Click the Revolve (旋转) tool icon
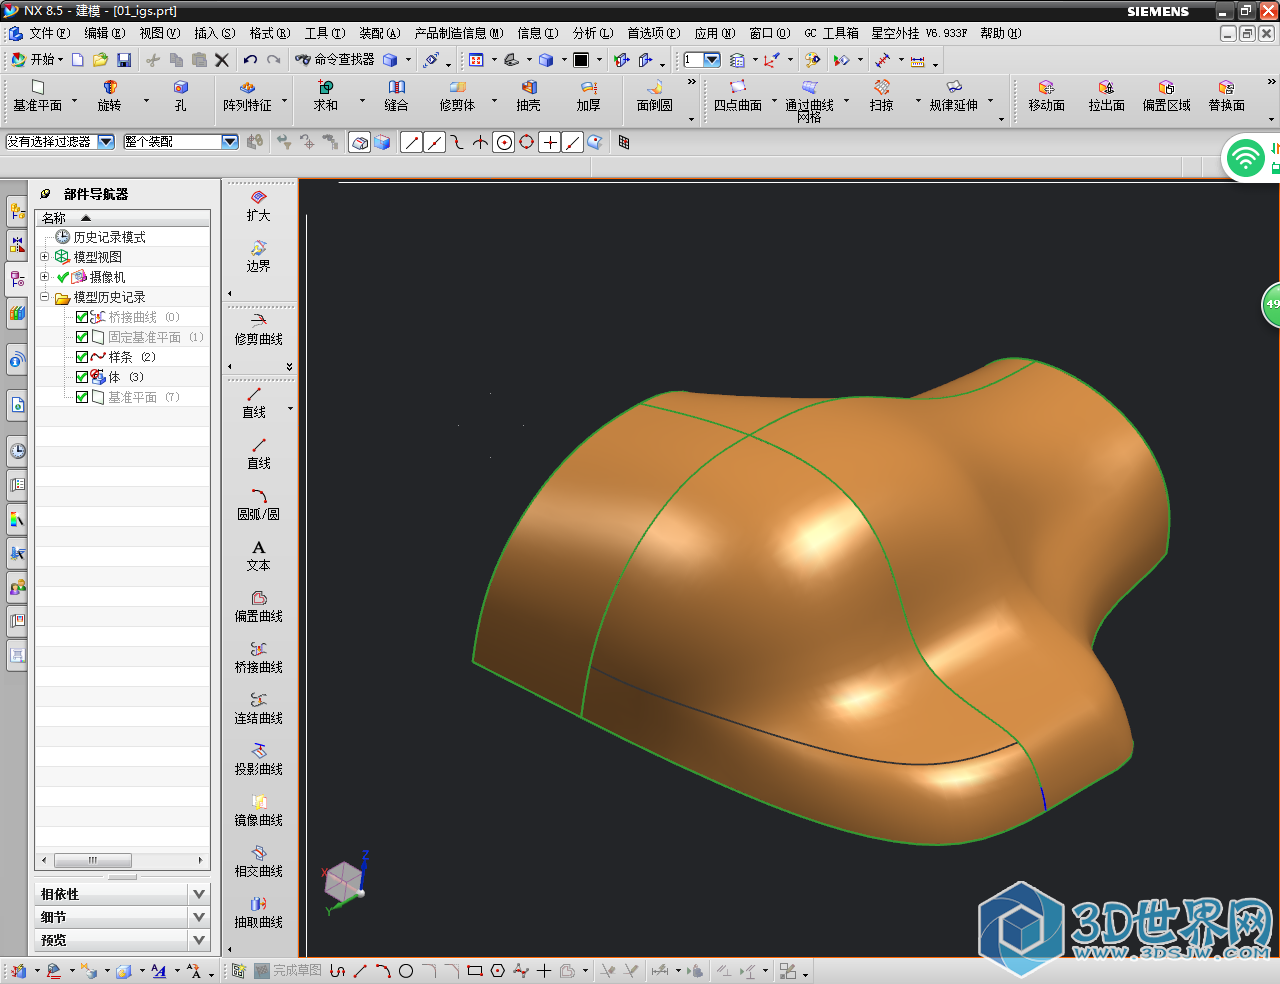This screenshot has width=1280, height=984. [x=109, y=96]
